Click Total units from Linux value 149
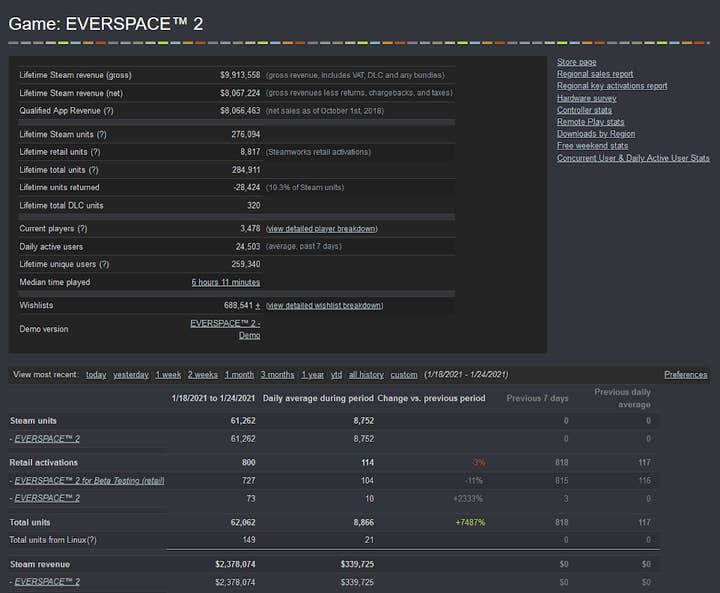Screen dimensions: 720x593 [248, 540]
